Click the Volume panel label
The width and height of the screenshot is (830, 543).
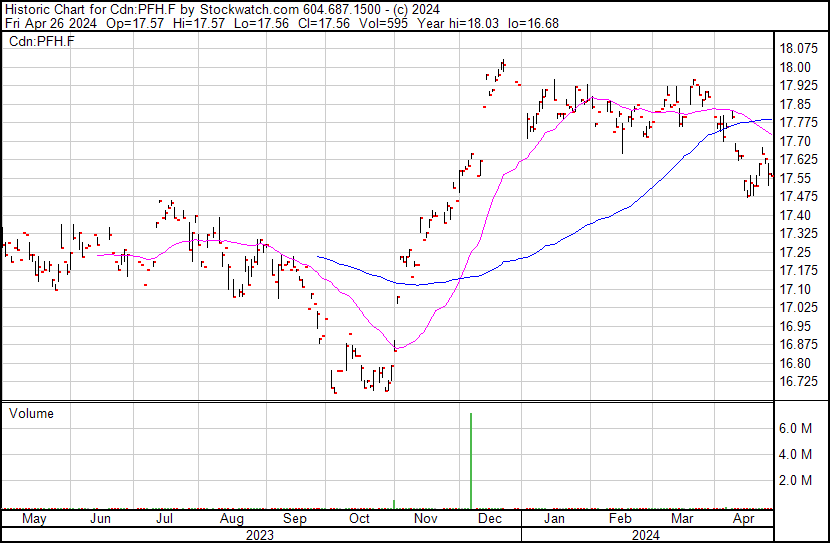tap(31, 413)
